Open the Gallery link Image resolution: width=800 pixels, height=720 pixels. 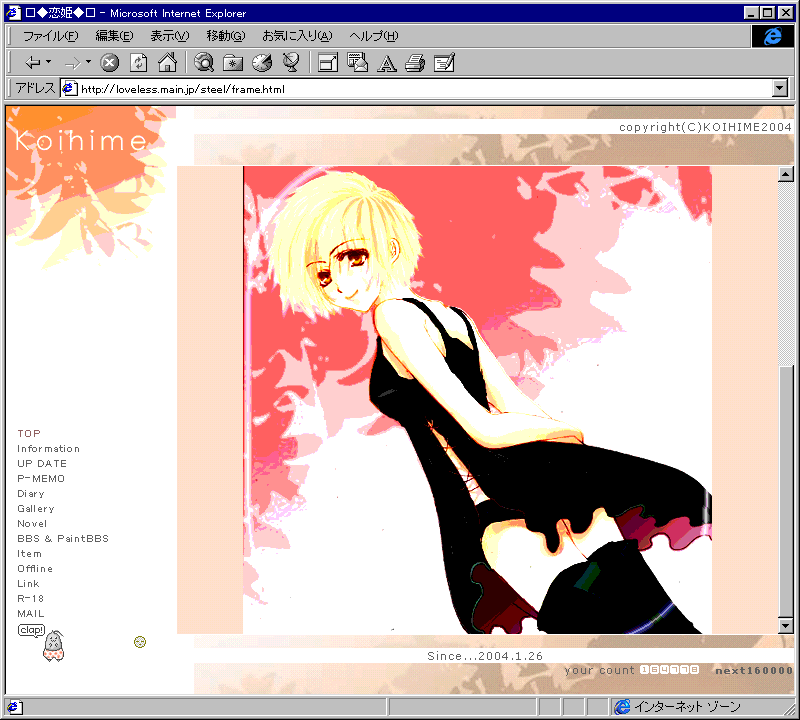pyautogui.click(x=36, y=509)
